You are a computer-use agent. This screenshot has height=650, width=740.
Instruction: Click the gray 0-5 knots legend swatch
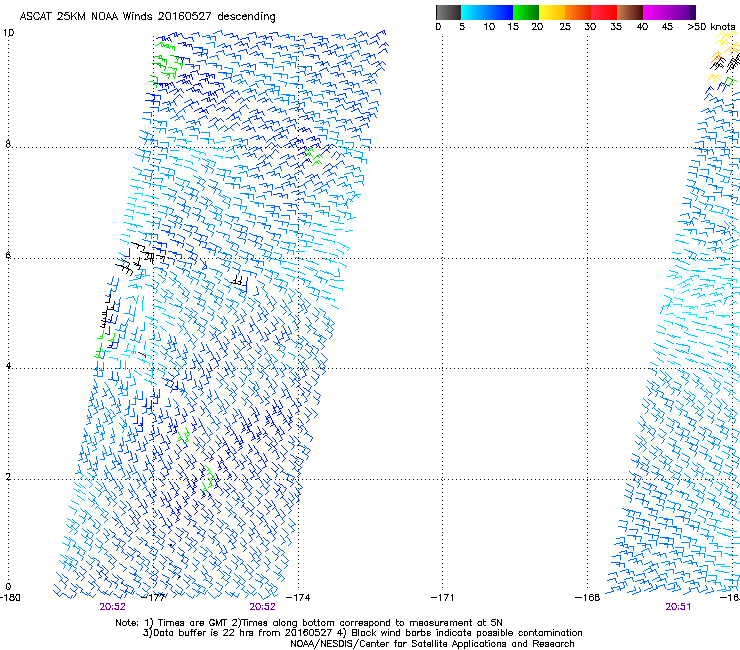(448, 12)
